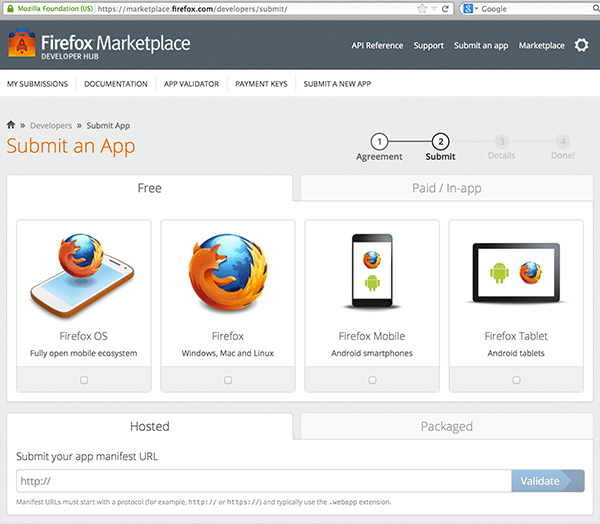Select the Free tab
The width and height of the screenshot is (600, 524).
coord(150,188)
